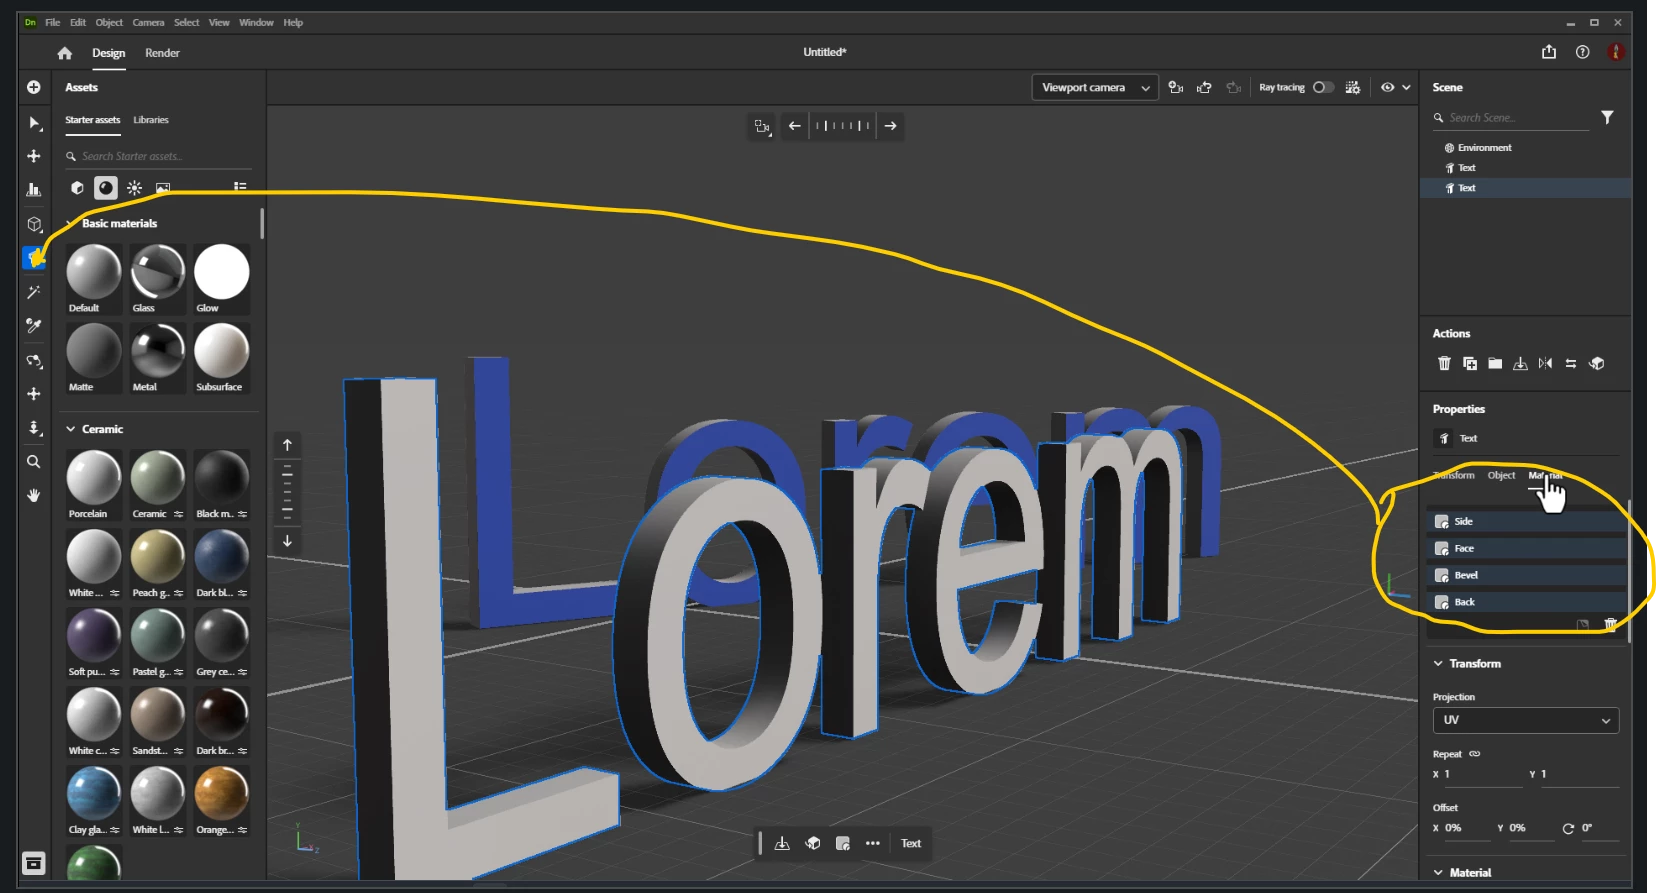Duplicate the selection in Actions
The width and height of the screenshot is (1657, 893).
1470,363
